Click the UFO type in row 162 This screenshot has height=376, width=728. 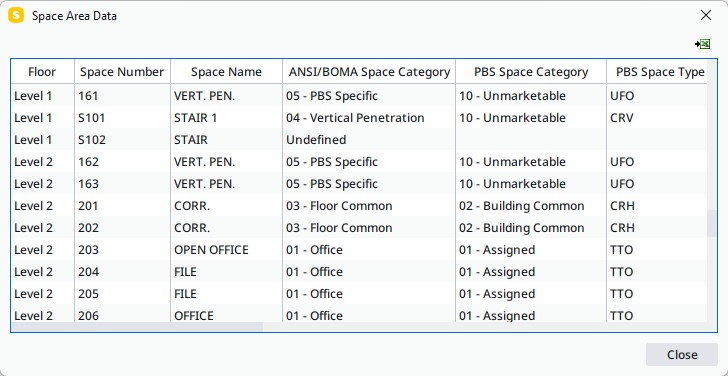pos(657,162)
